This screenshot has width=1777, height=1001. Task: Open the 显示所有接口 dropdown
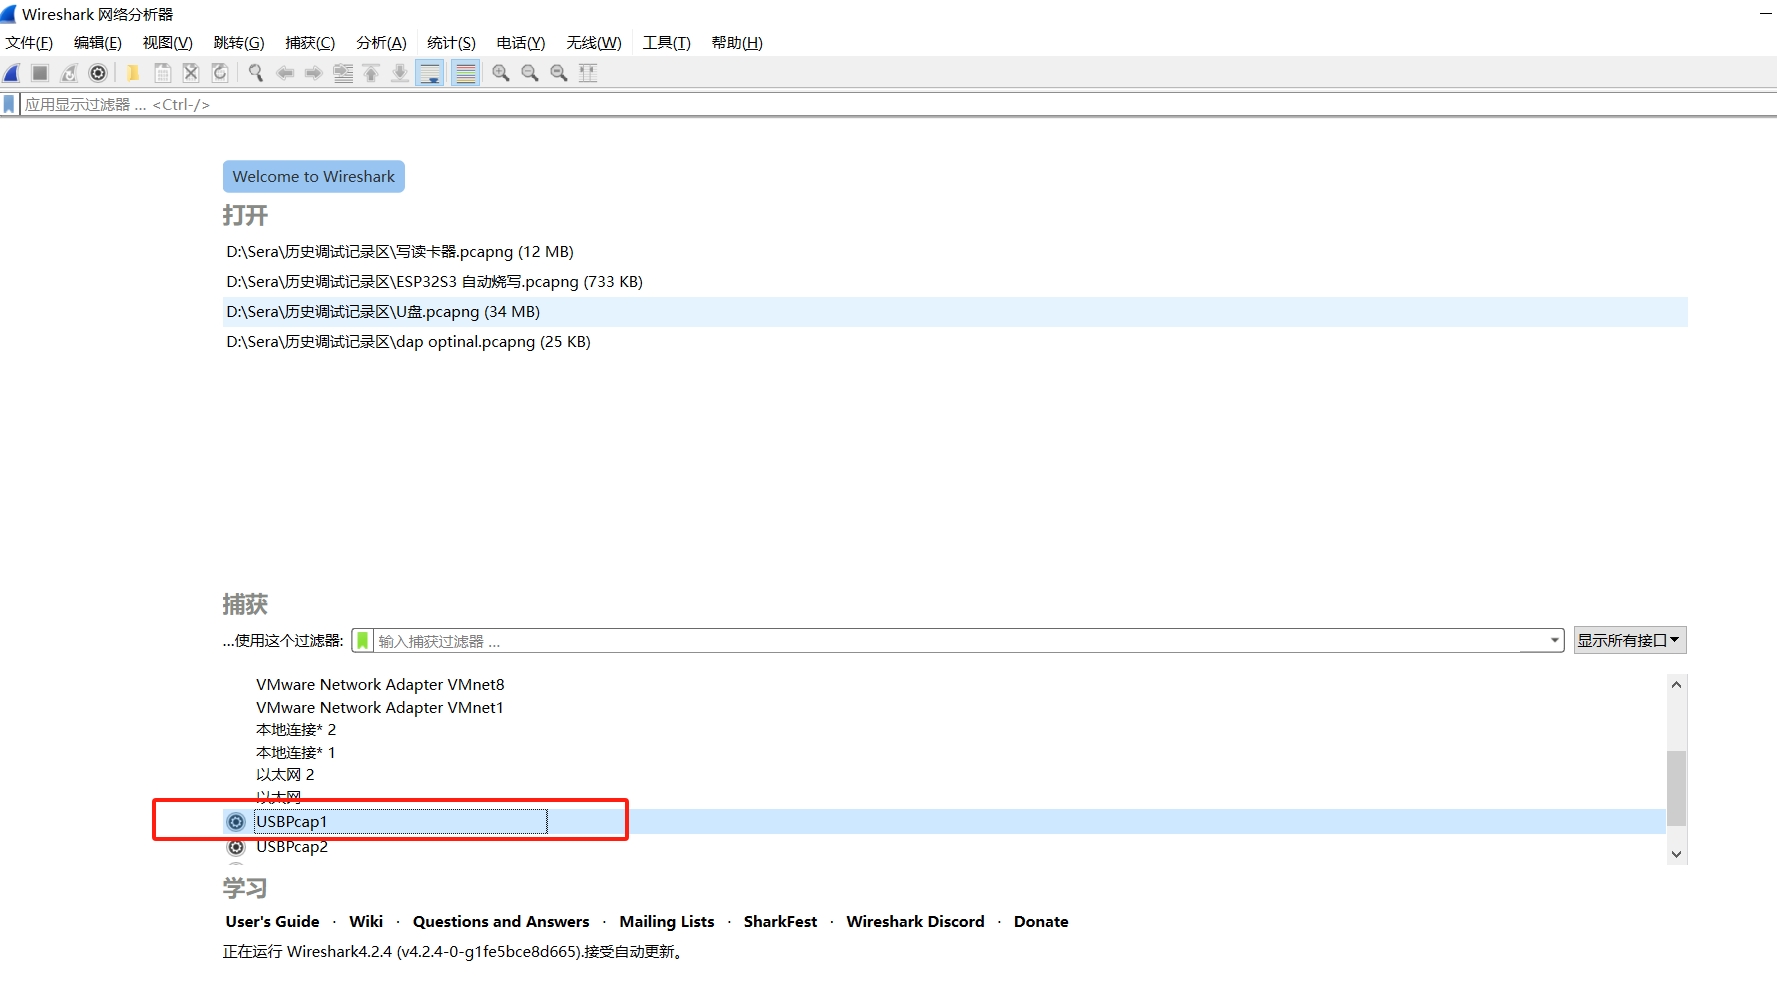[x=1630, y=640]
